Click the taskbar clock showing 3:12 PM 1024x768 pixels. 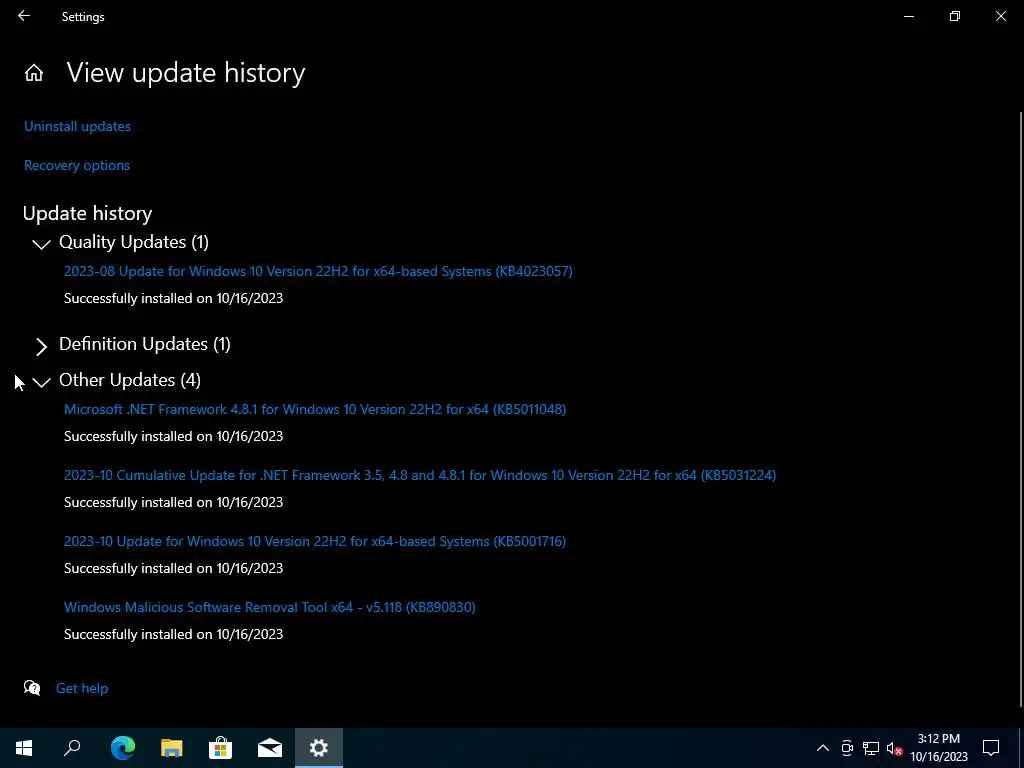(x=939, y=748)
